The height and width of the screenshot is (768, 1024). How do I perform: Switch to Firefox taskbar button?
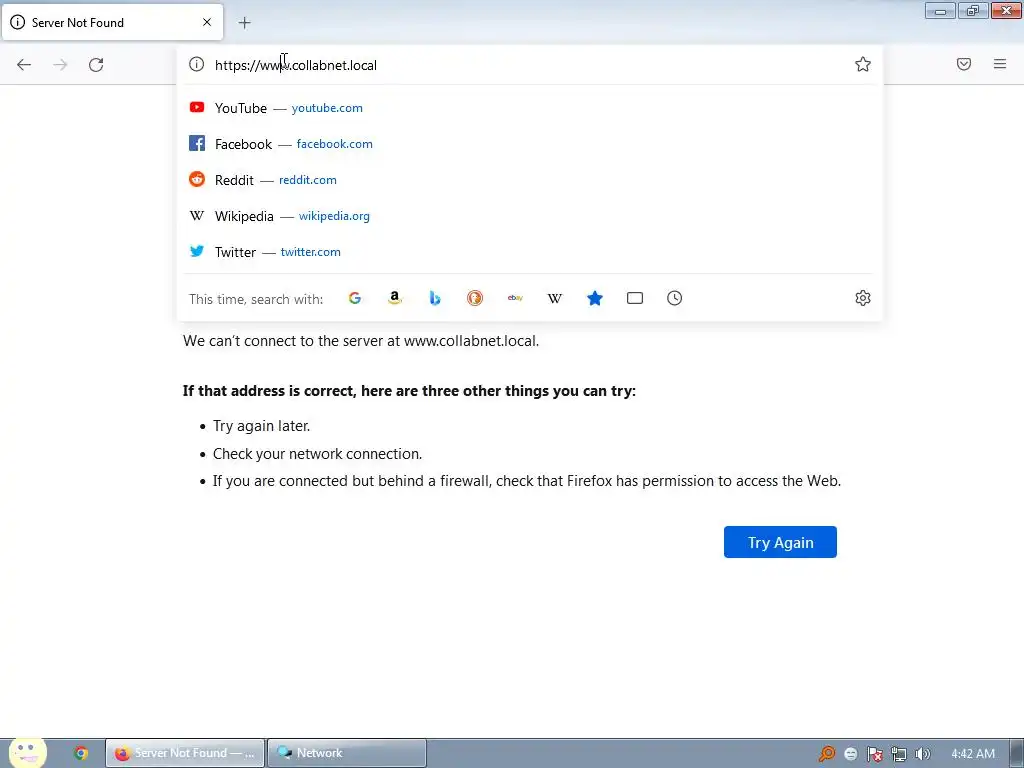click(185, 753)
